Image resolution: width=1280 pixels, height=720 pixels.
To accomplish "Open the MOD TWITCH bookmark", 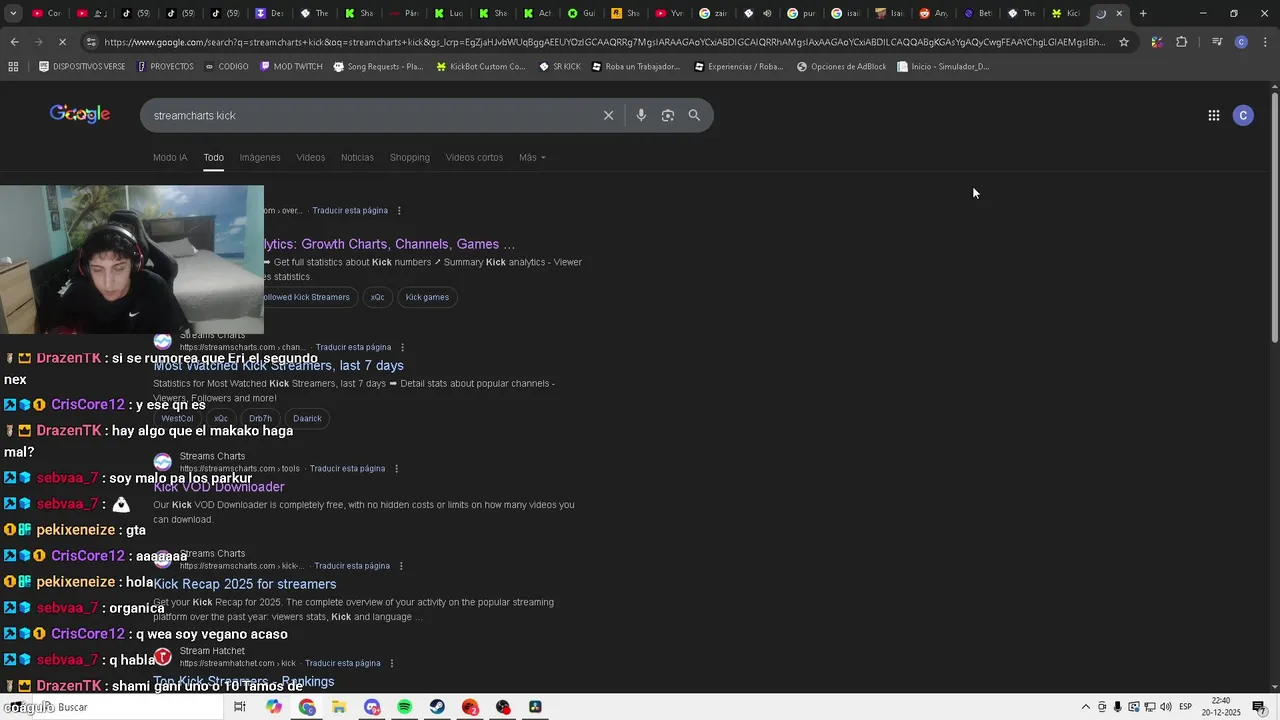I will pyautogui.click(x=291, y=66).
